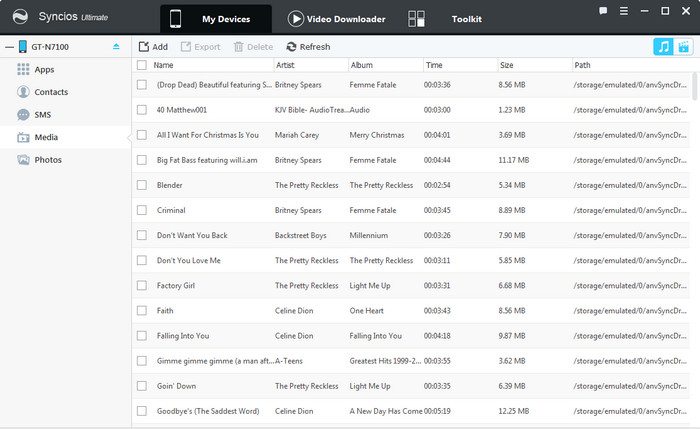
Task: Check the (Drop Dead) Beautiful song checkbox
Action: coord(142,85)
